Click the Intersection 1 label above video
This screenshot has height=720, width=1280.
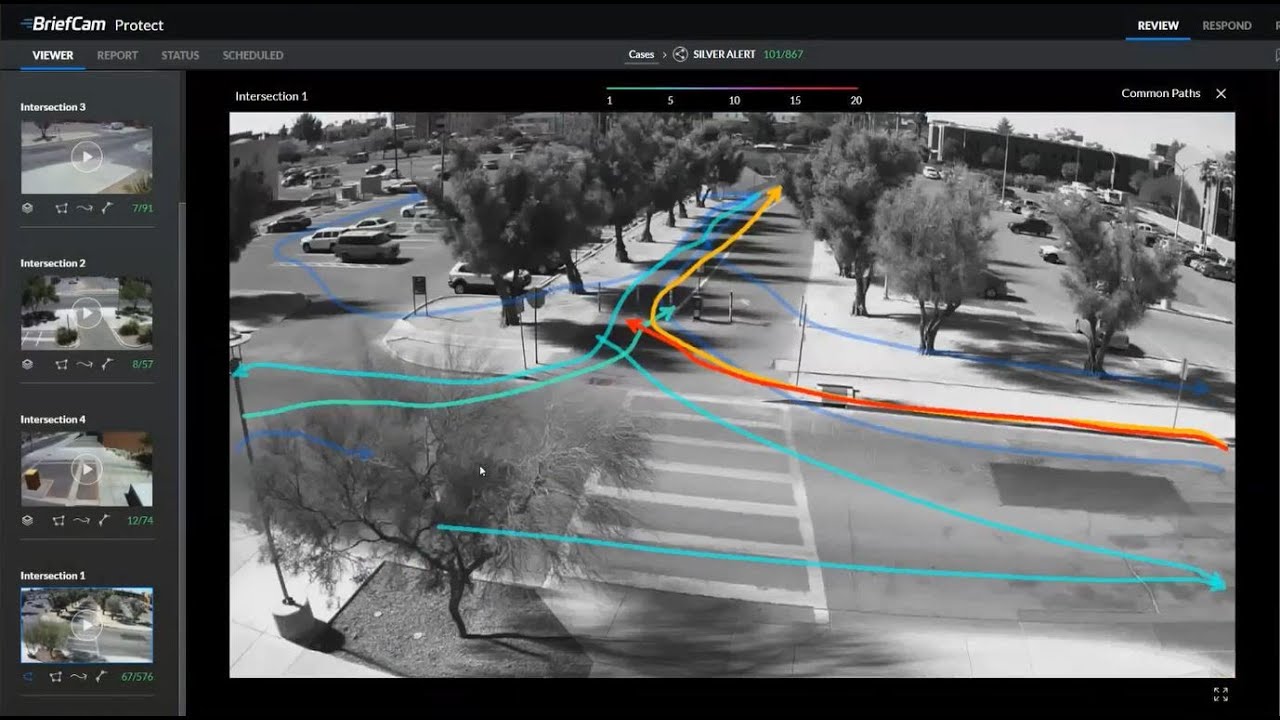click(x=271, y=96)
